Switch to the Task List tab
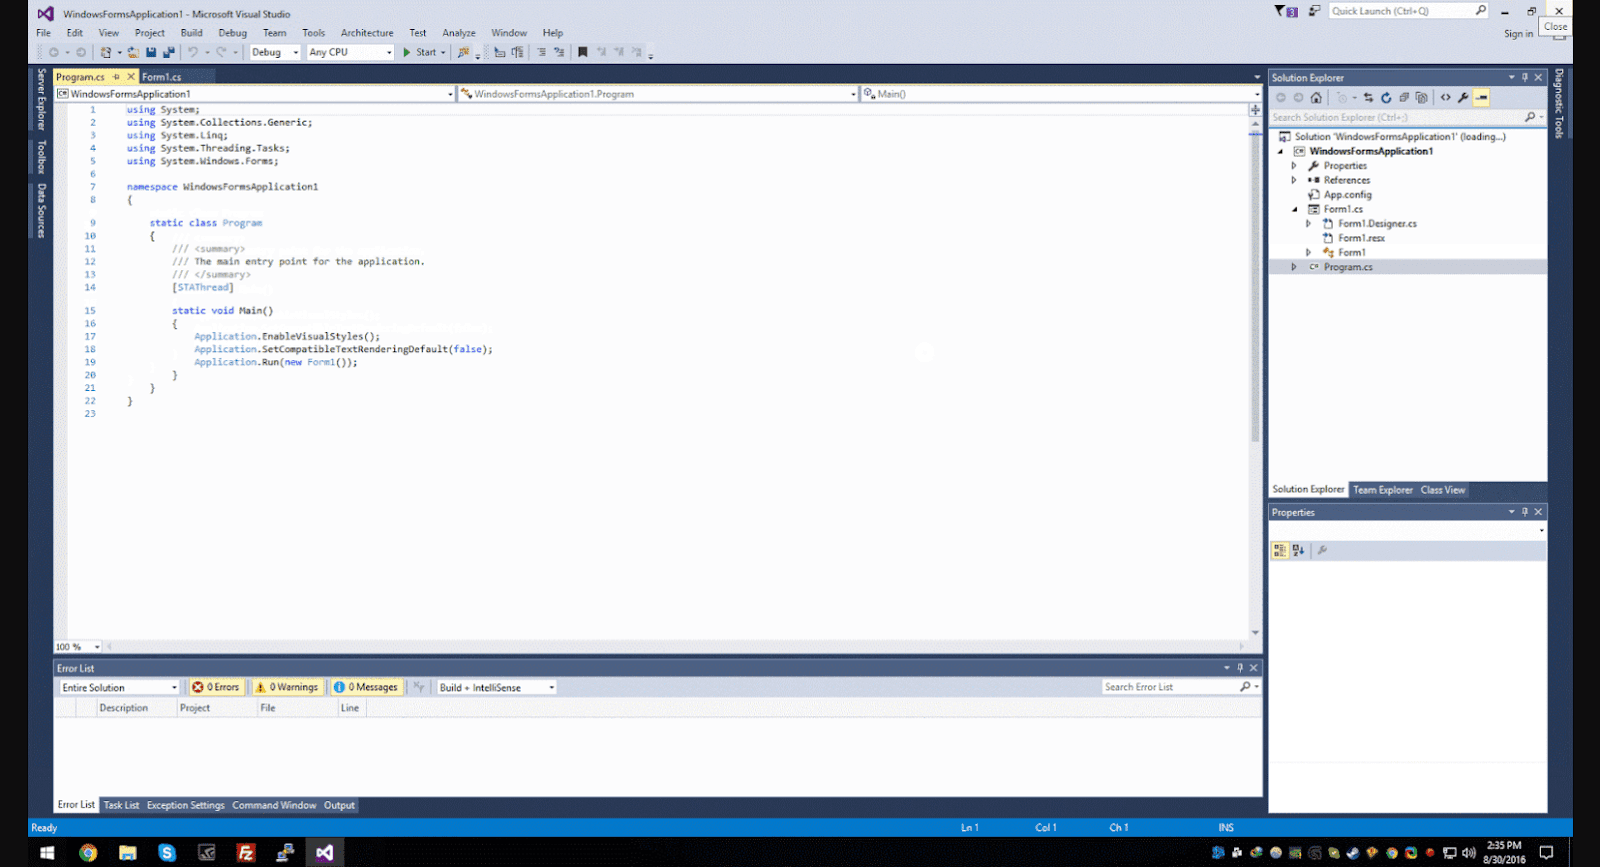Viewport: 1600px width, 867px height. pyautogui.click(x=122, y=805)
